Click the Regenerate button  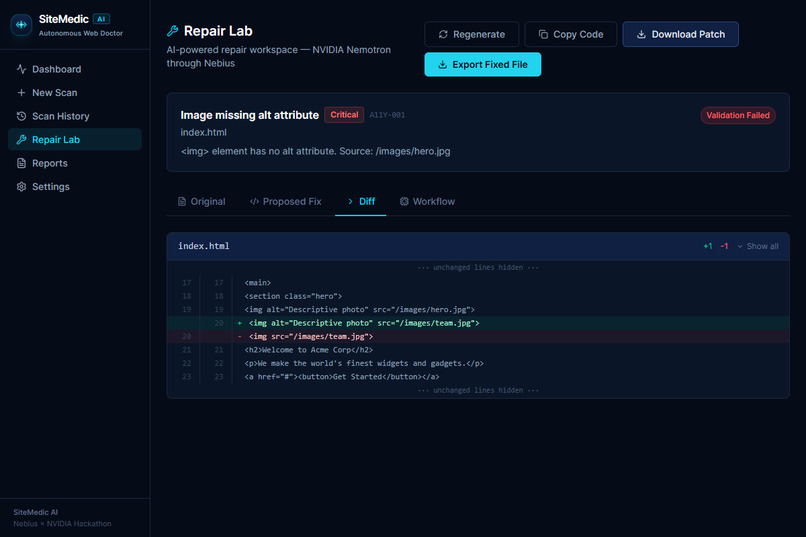pos(472,34)
